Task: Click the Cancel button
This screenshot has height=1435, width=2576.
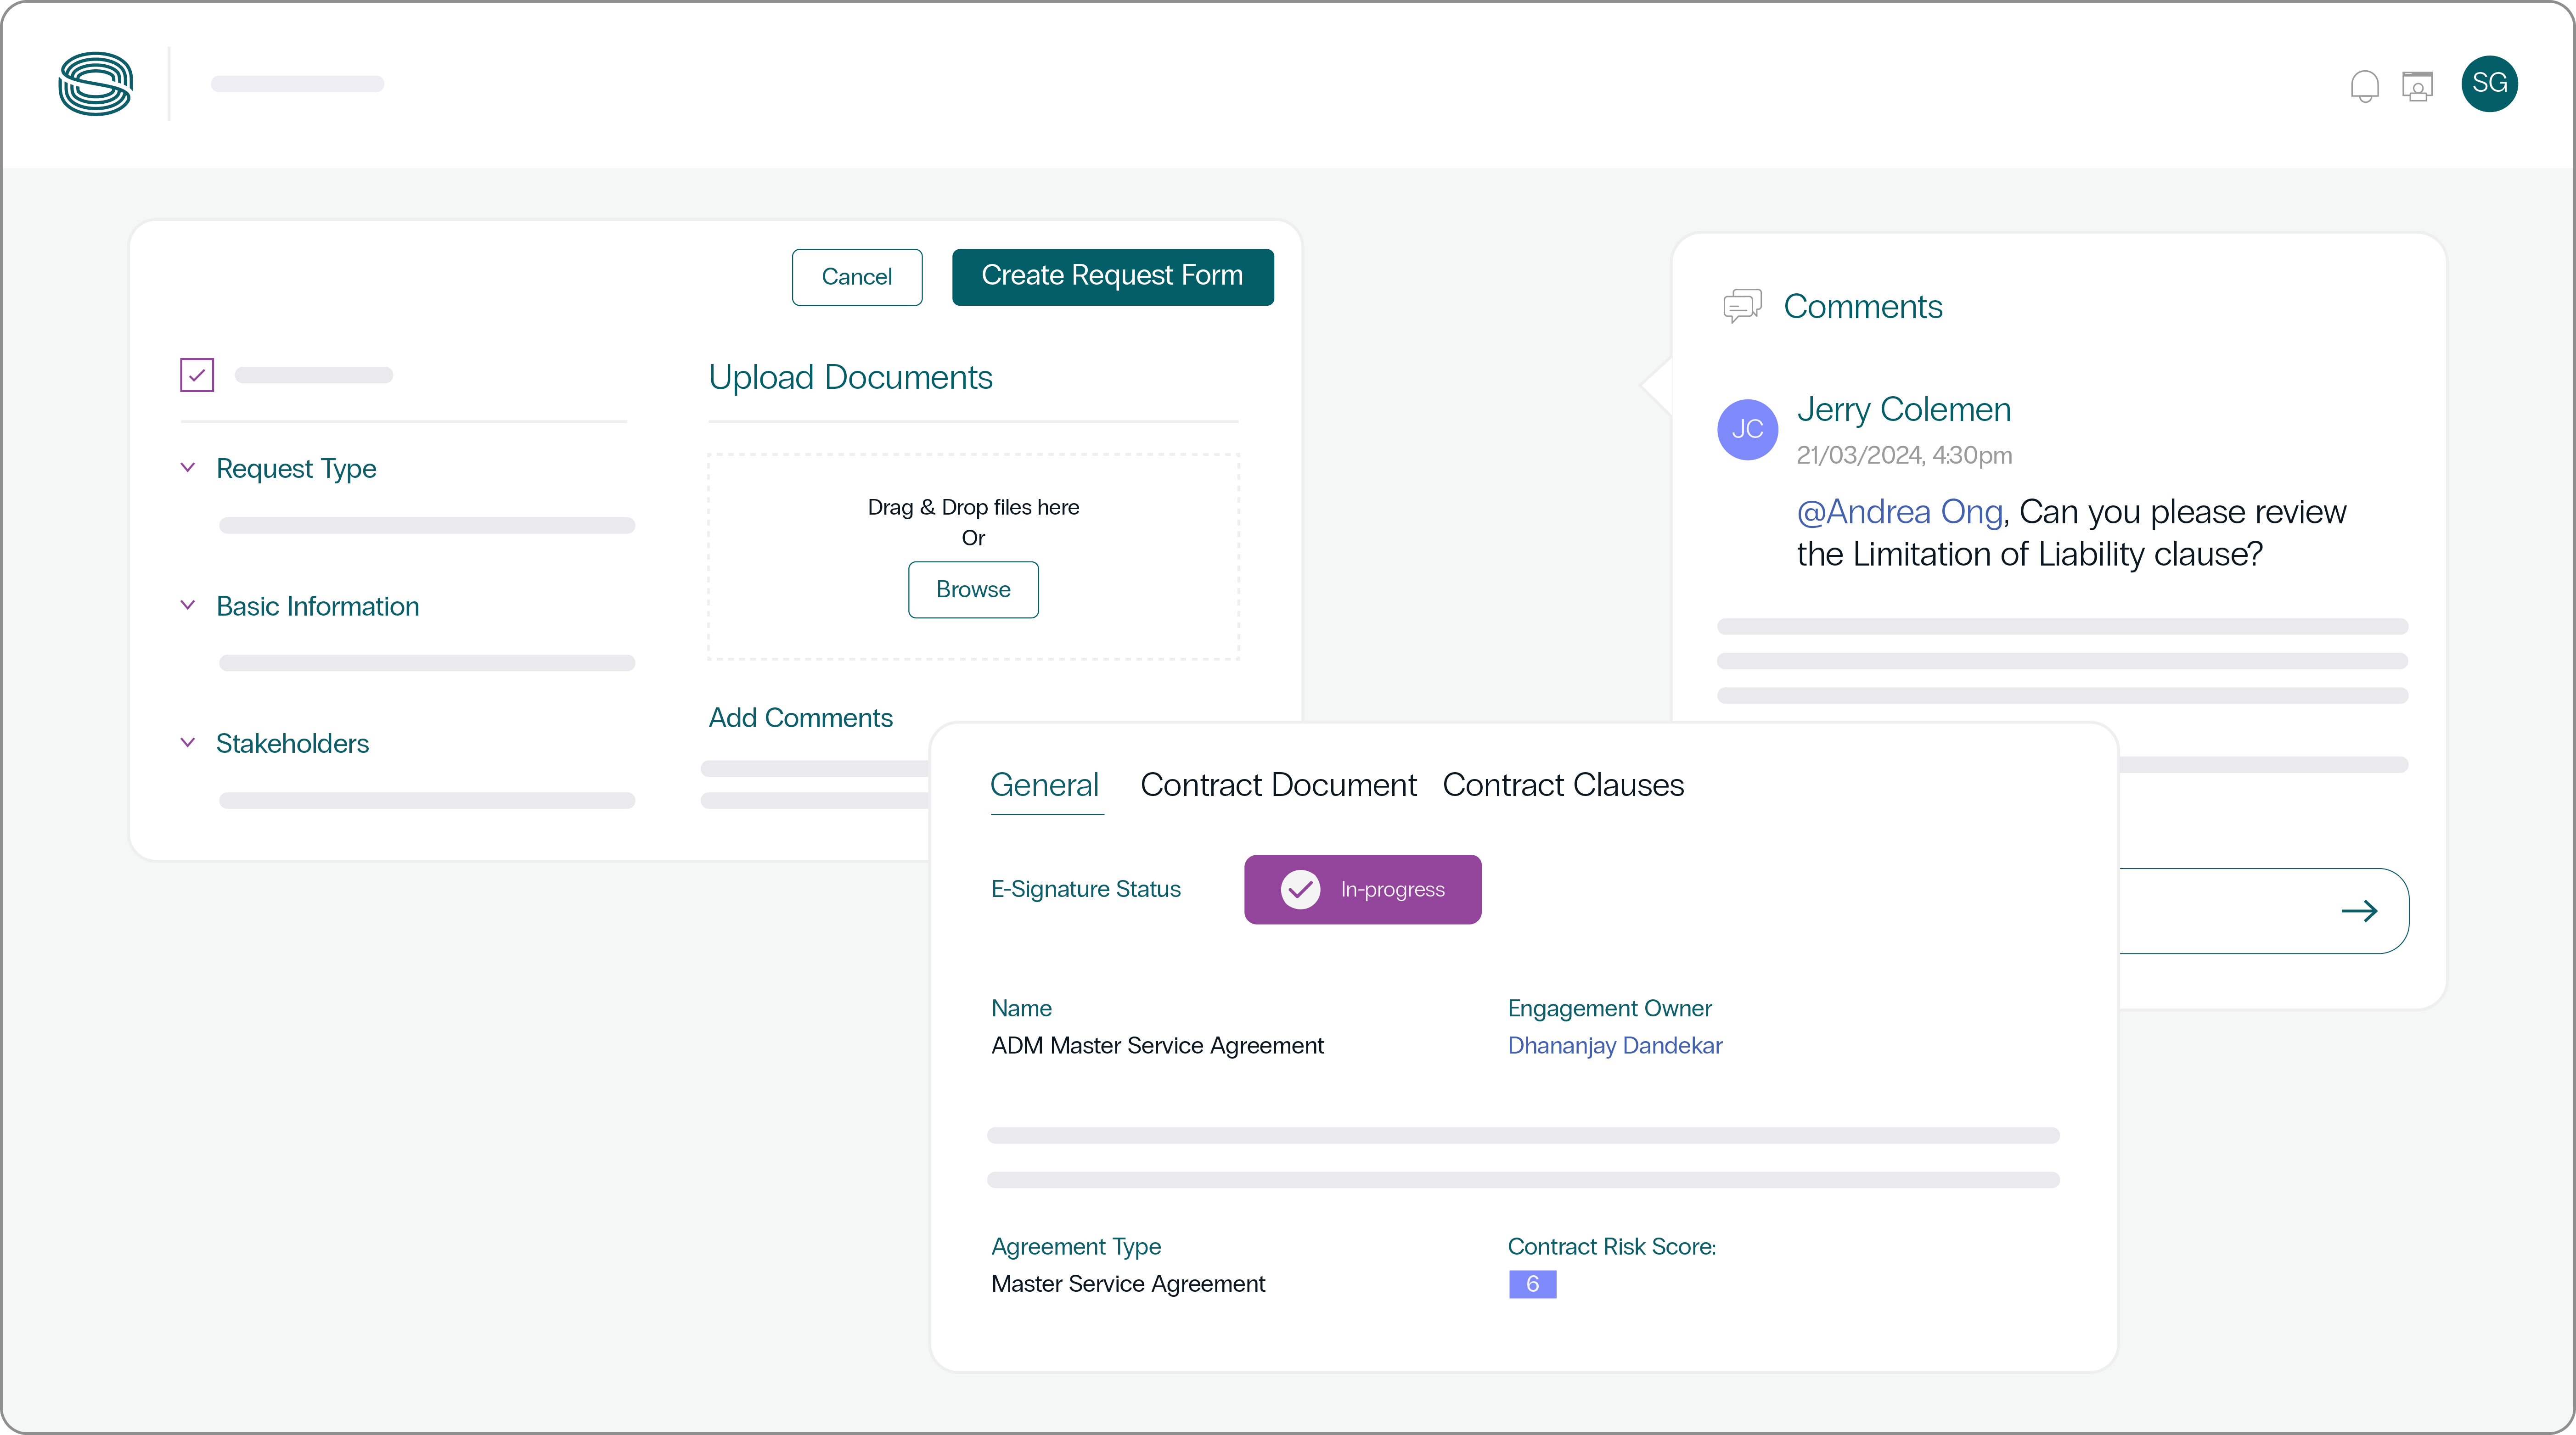Action: click(857, 277)
